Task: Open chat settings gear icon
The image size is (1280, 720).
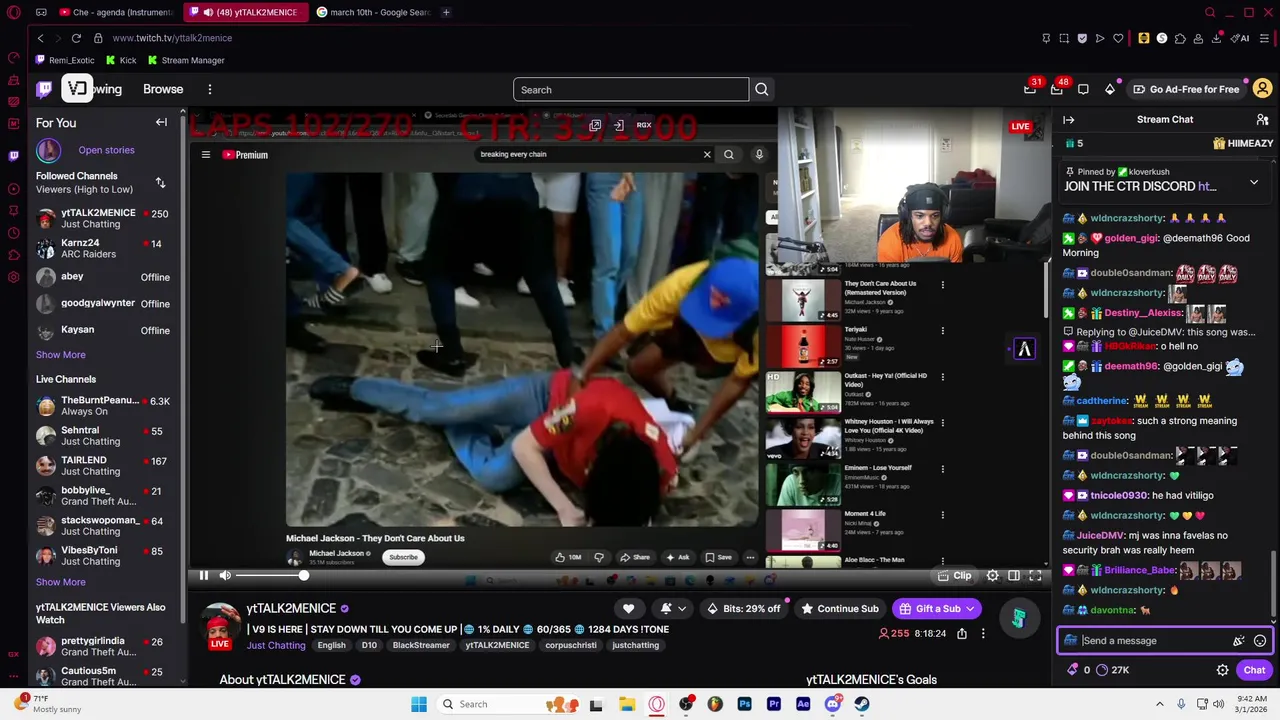Action: pyautogui.click(x=1222, y=670)
